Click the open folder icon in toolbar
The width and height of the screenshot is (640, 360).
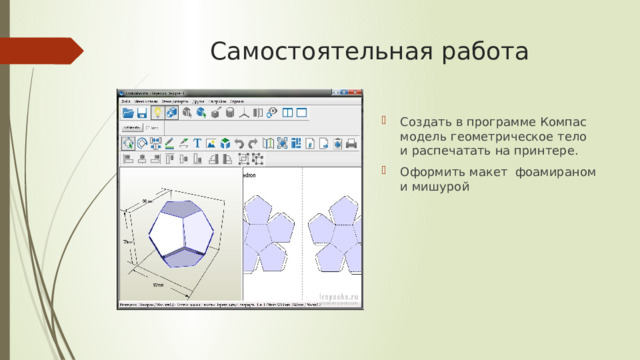coord(128,113)
